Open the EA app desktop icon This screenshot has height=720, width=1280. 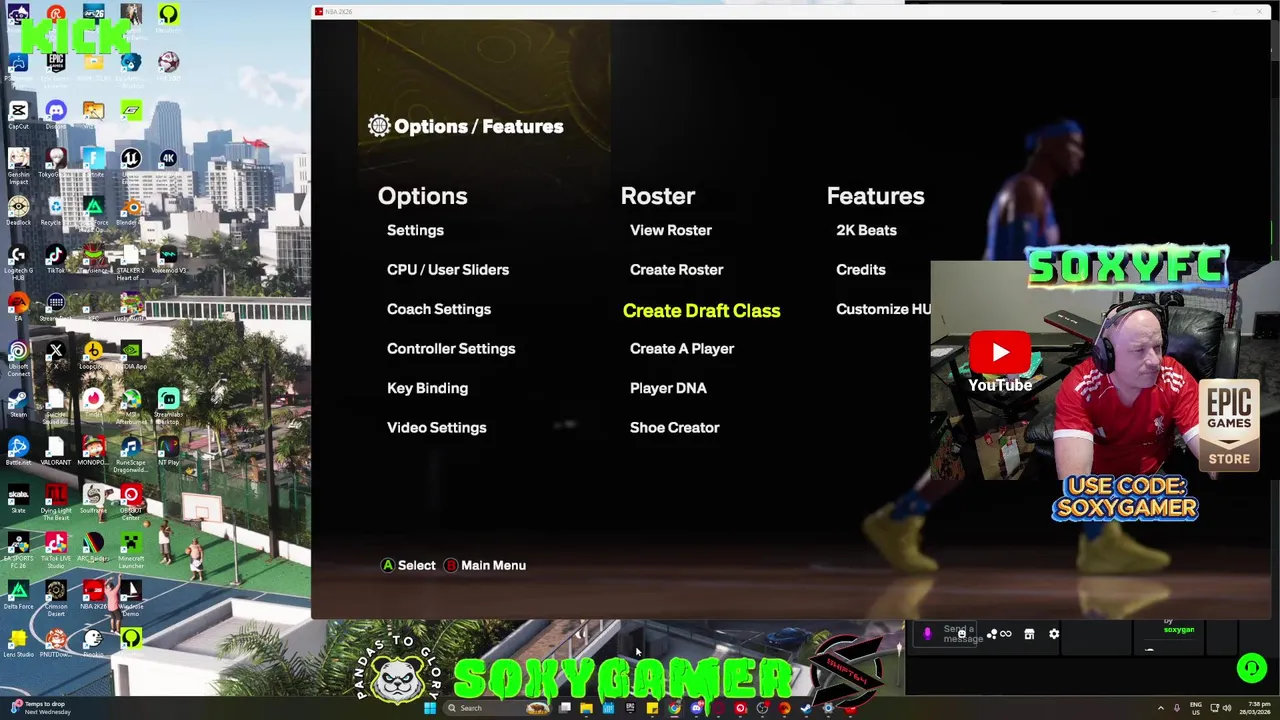tap(18, 307)
